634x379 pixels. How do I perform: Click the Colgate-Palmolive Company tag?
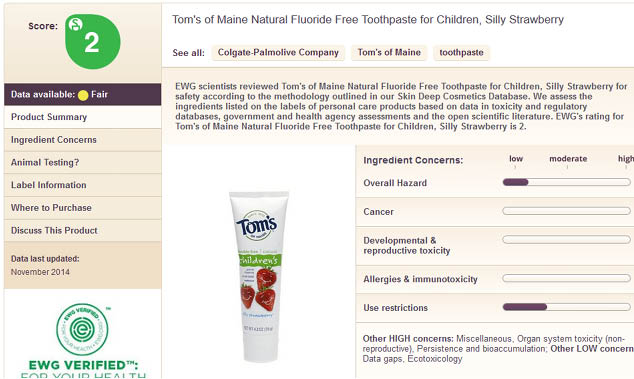pos(278,53)
